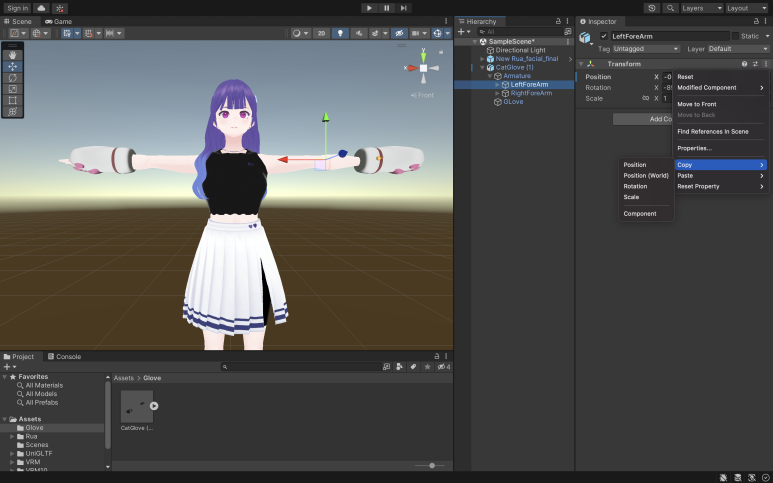Viewport: 773px width, 483px height.
Task: Select the Hand view tool
Action: 12,55
